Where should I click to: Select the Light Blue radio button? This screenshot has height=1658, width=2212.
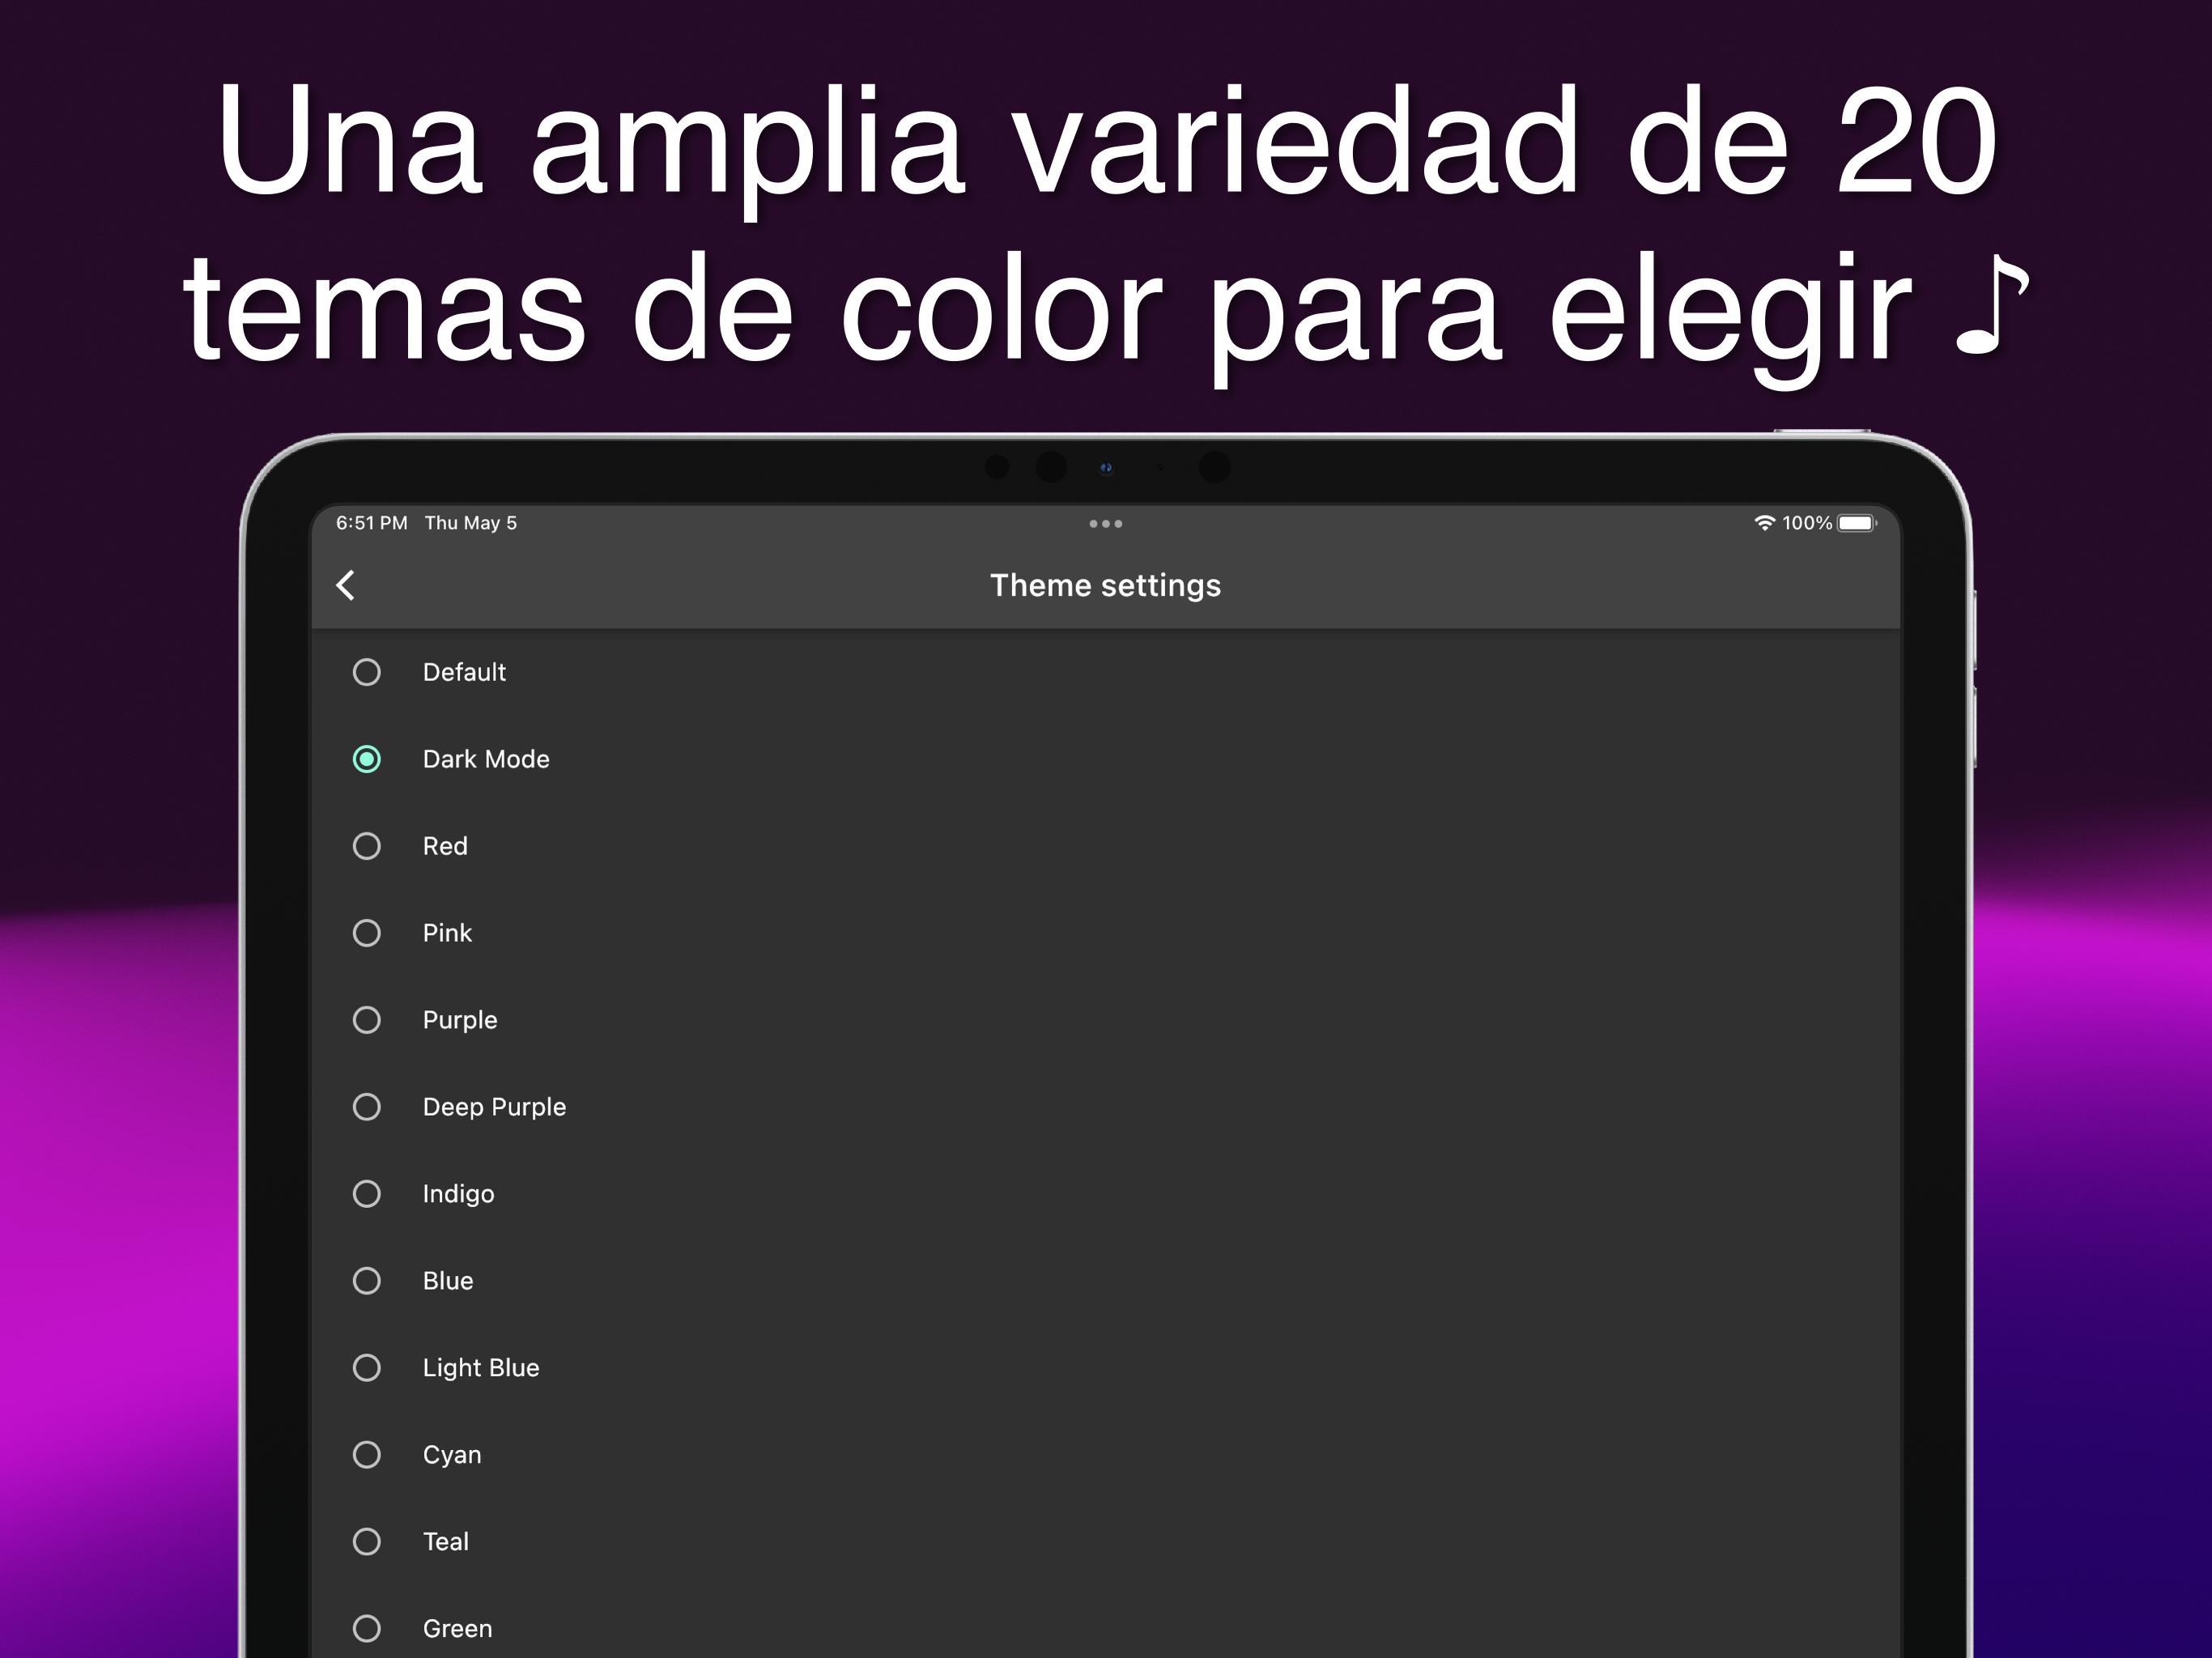[367, 1368]
